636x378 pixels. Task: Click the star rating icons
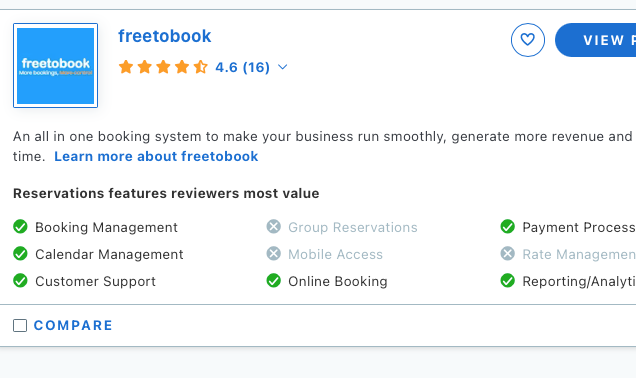[163, 67]
